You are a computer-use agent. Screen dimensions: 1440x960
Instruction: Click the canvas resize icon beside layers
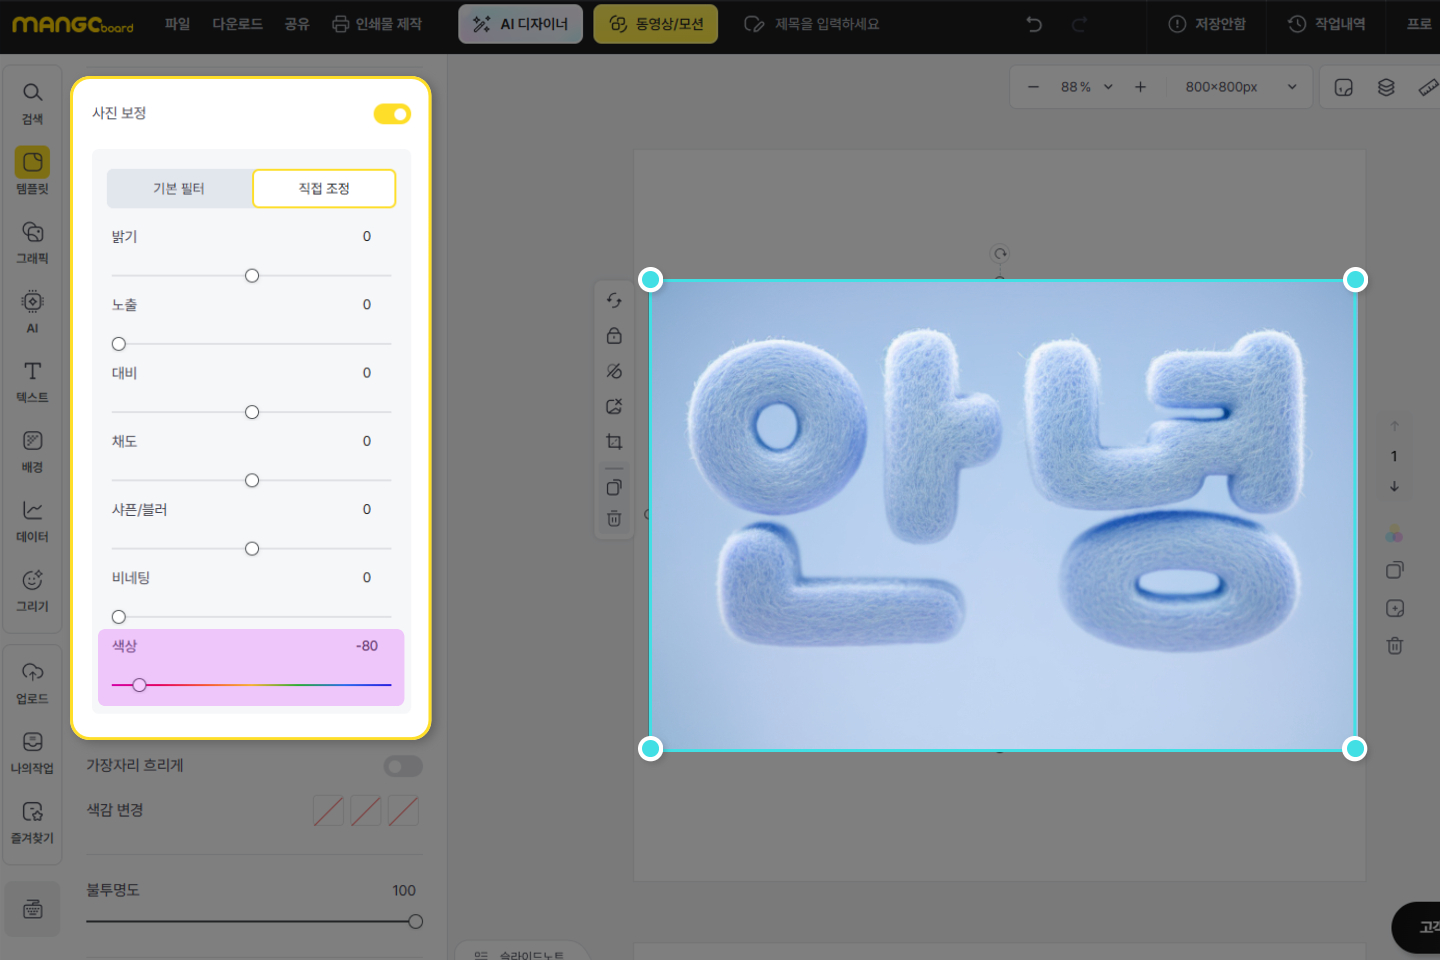pos(1344,87)
